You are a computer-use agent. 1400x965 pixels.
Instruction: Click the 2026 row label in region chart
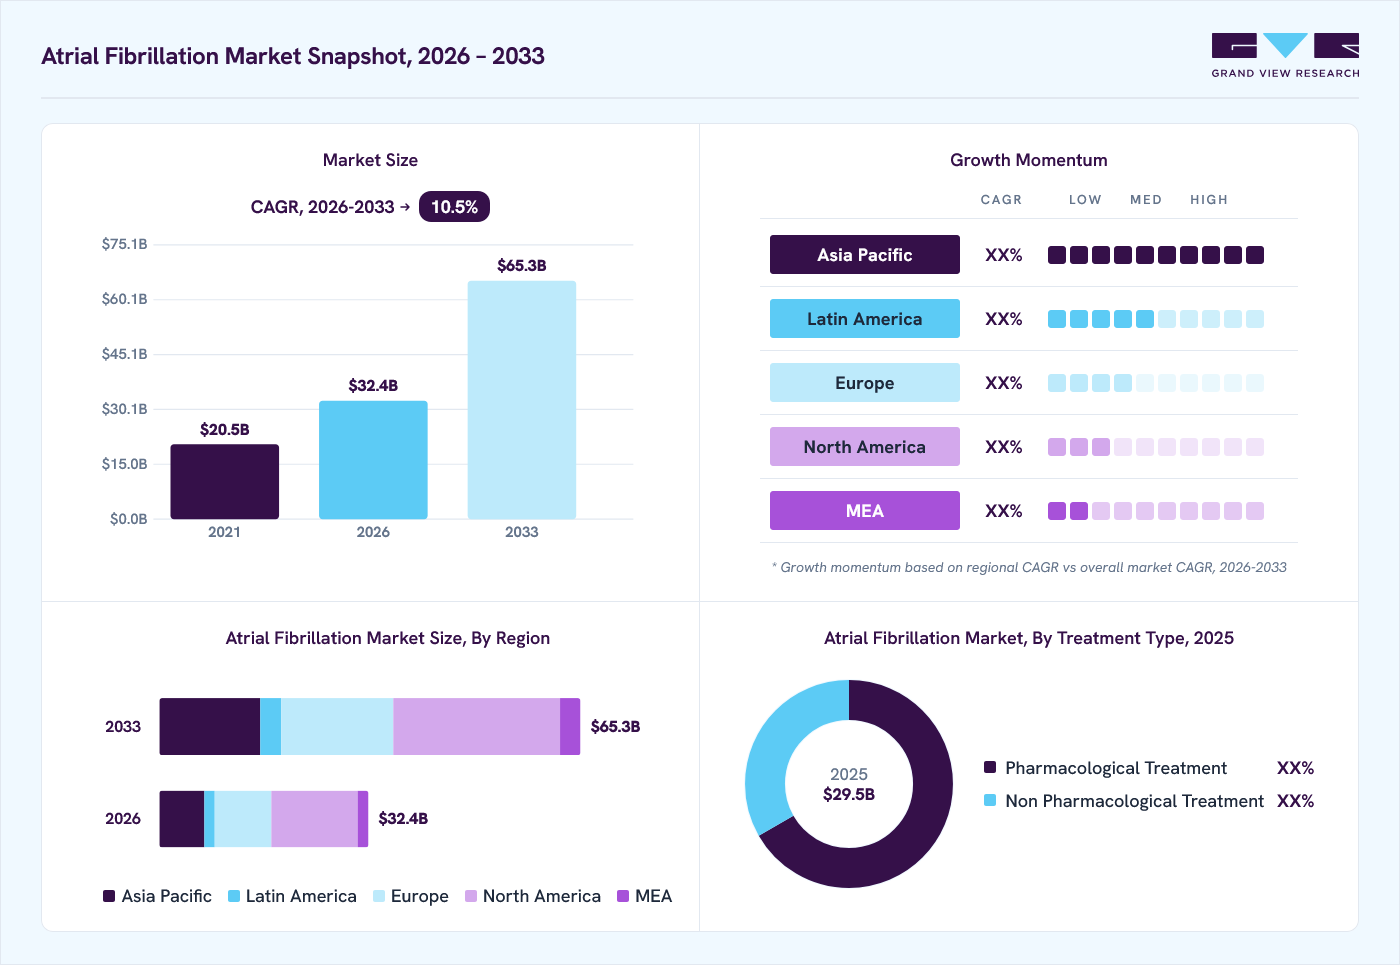coord(123,819)
